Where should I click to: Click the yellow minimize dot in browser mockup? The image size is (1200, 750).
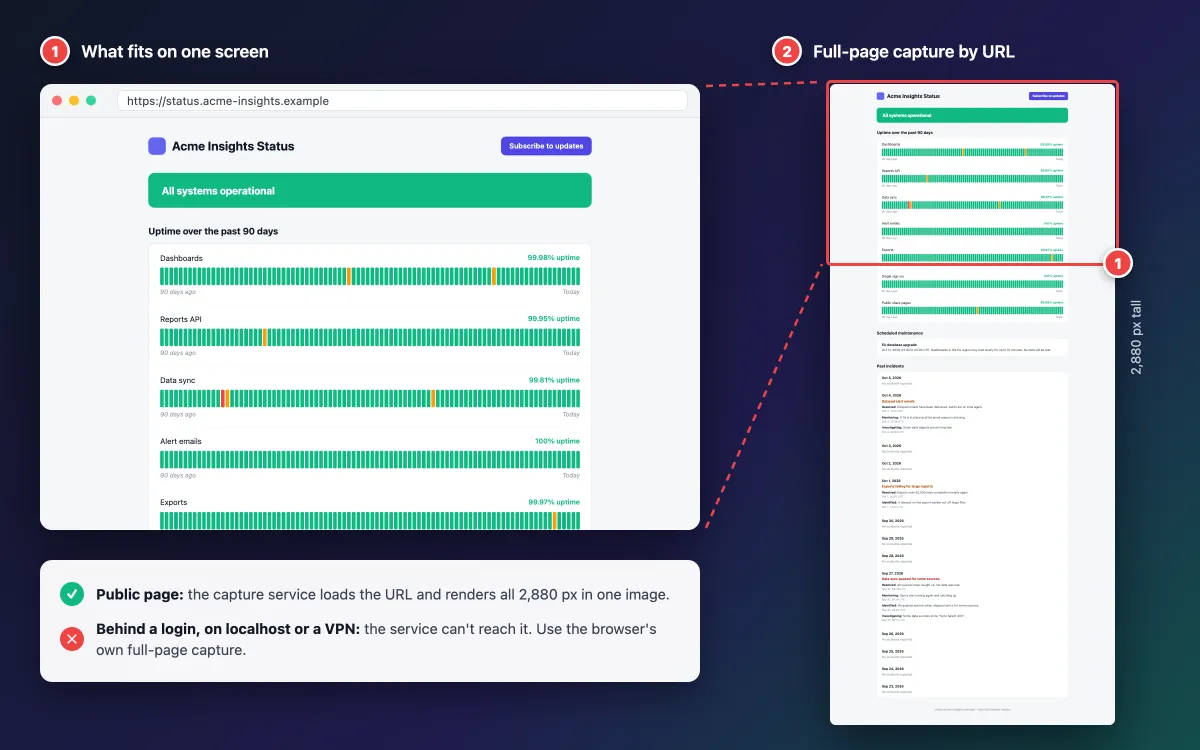[x=74, y=101]
